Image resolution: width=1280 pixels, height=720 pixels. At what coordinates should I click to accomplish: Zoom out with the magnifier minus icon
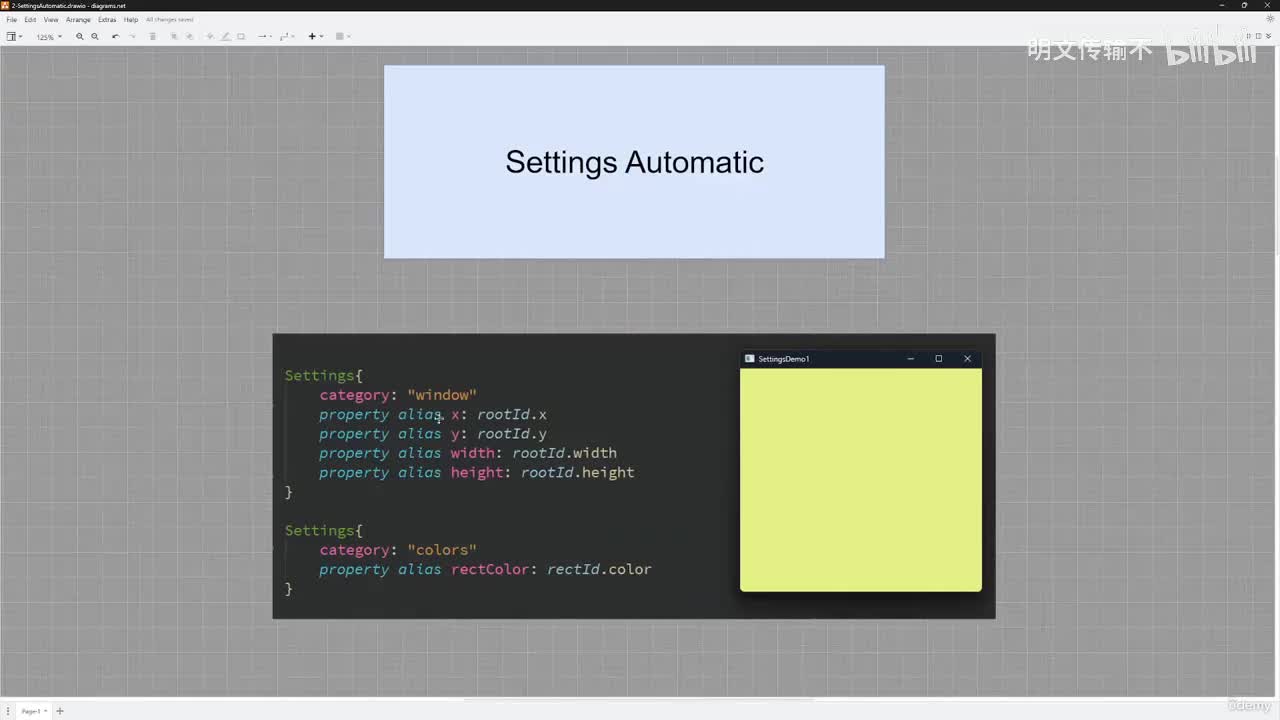(95, 37)
